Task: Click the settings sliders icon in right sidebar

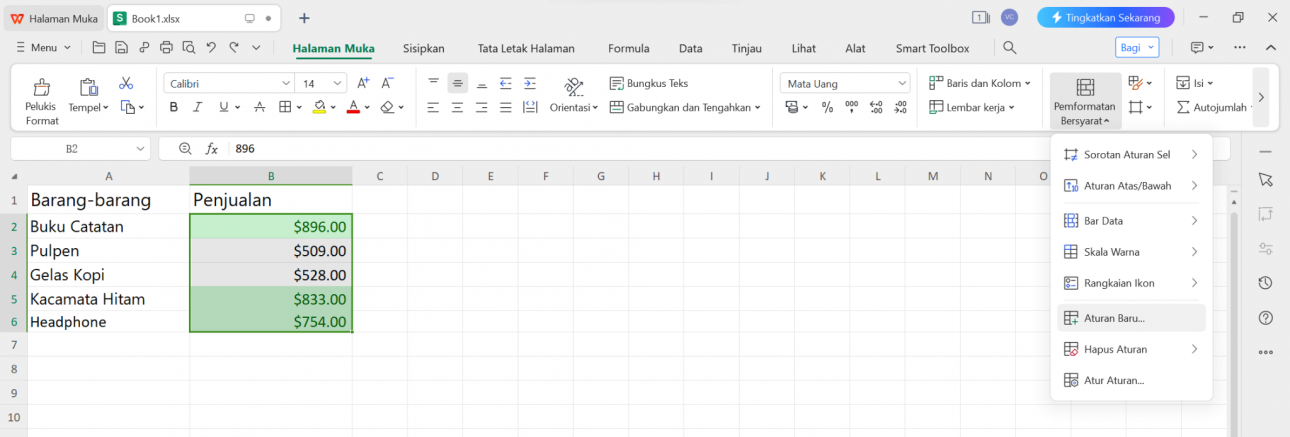Action: click(1265, 248)
